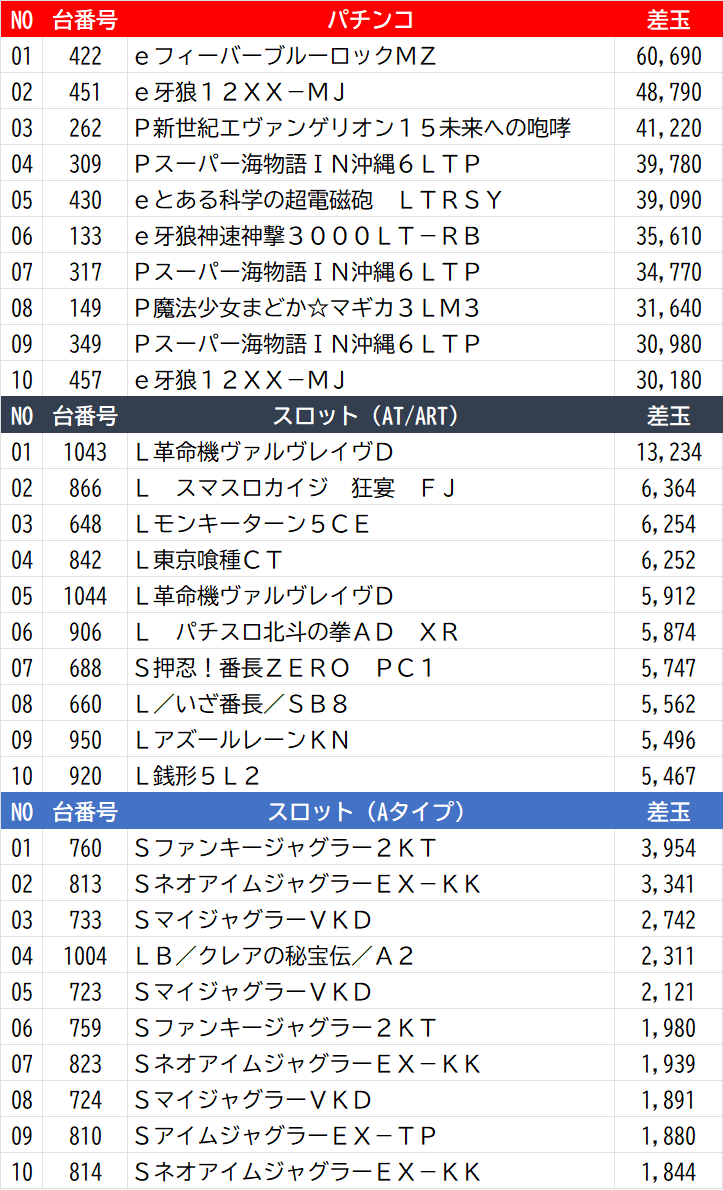Click machine number 759
The image size is (723, 1190).
85,1028
